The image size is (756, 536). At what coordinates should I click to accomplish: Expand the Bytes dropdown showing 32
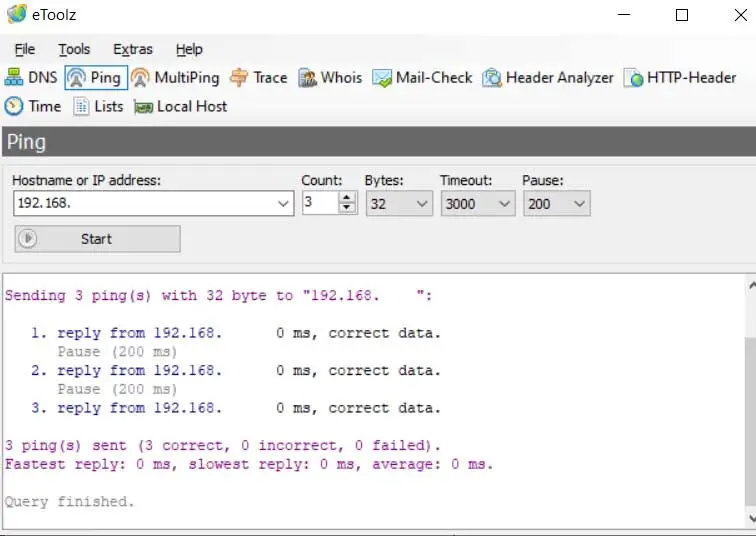422,204
